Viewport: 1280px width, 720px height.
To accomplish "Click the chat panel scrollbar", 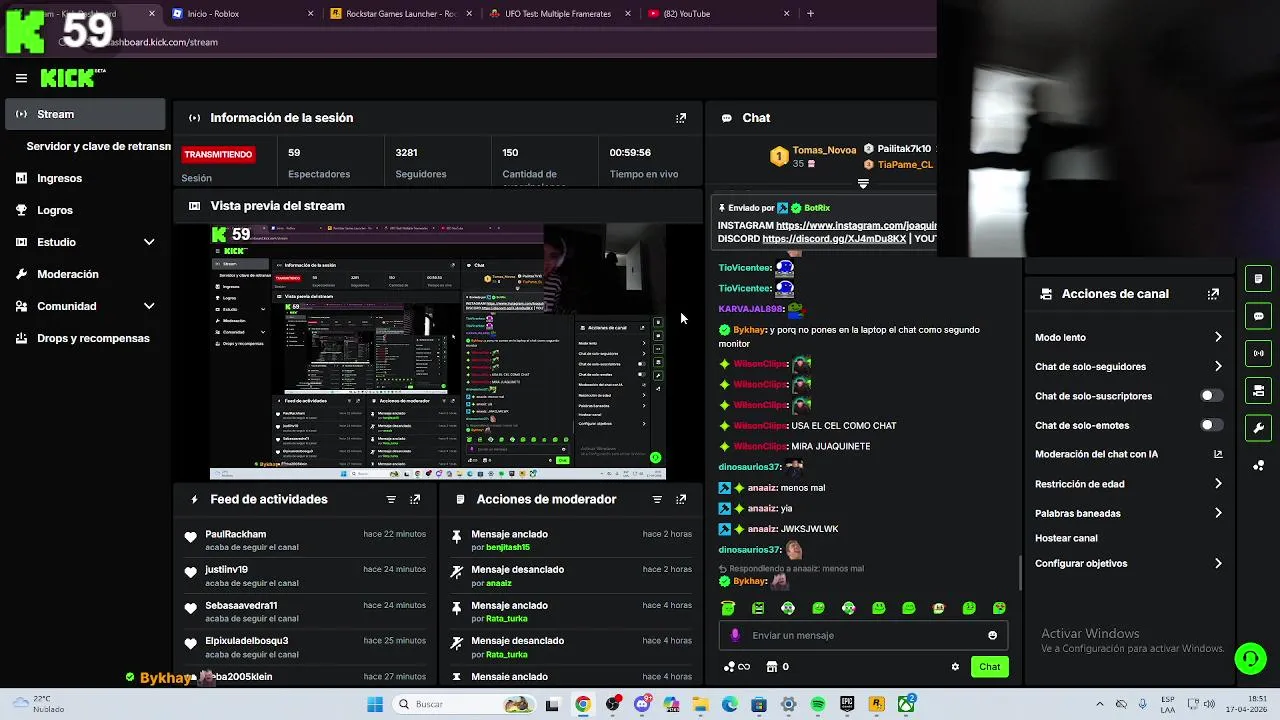I will click(x=1020, y=573).
